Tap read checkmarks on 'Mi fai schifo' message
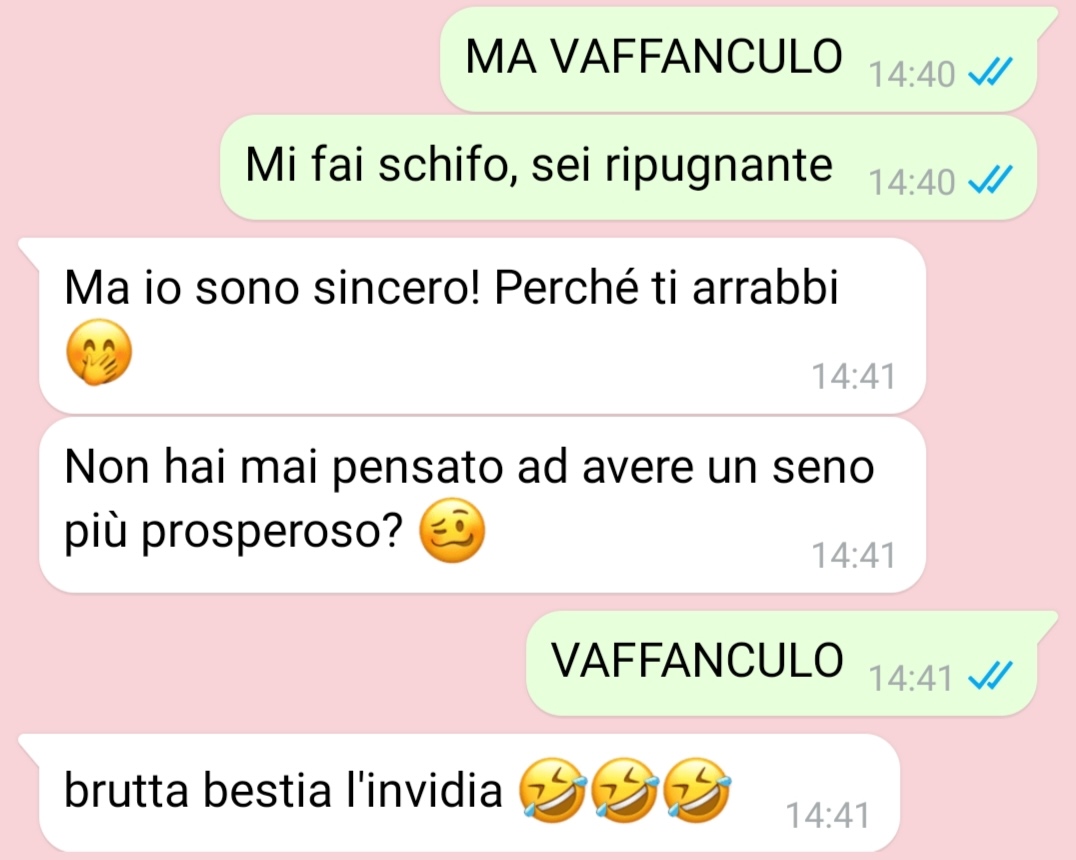 (990, 181)
